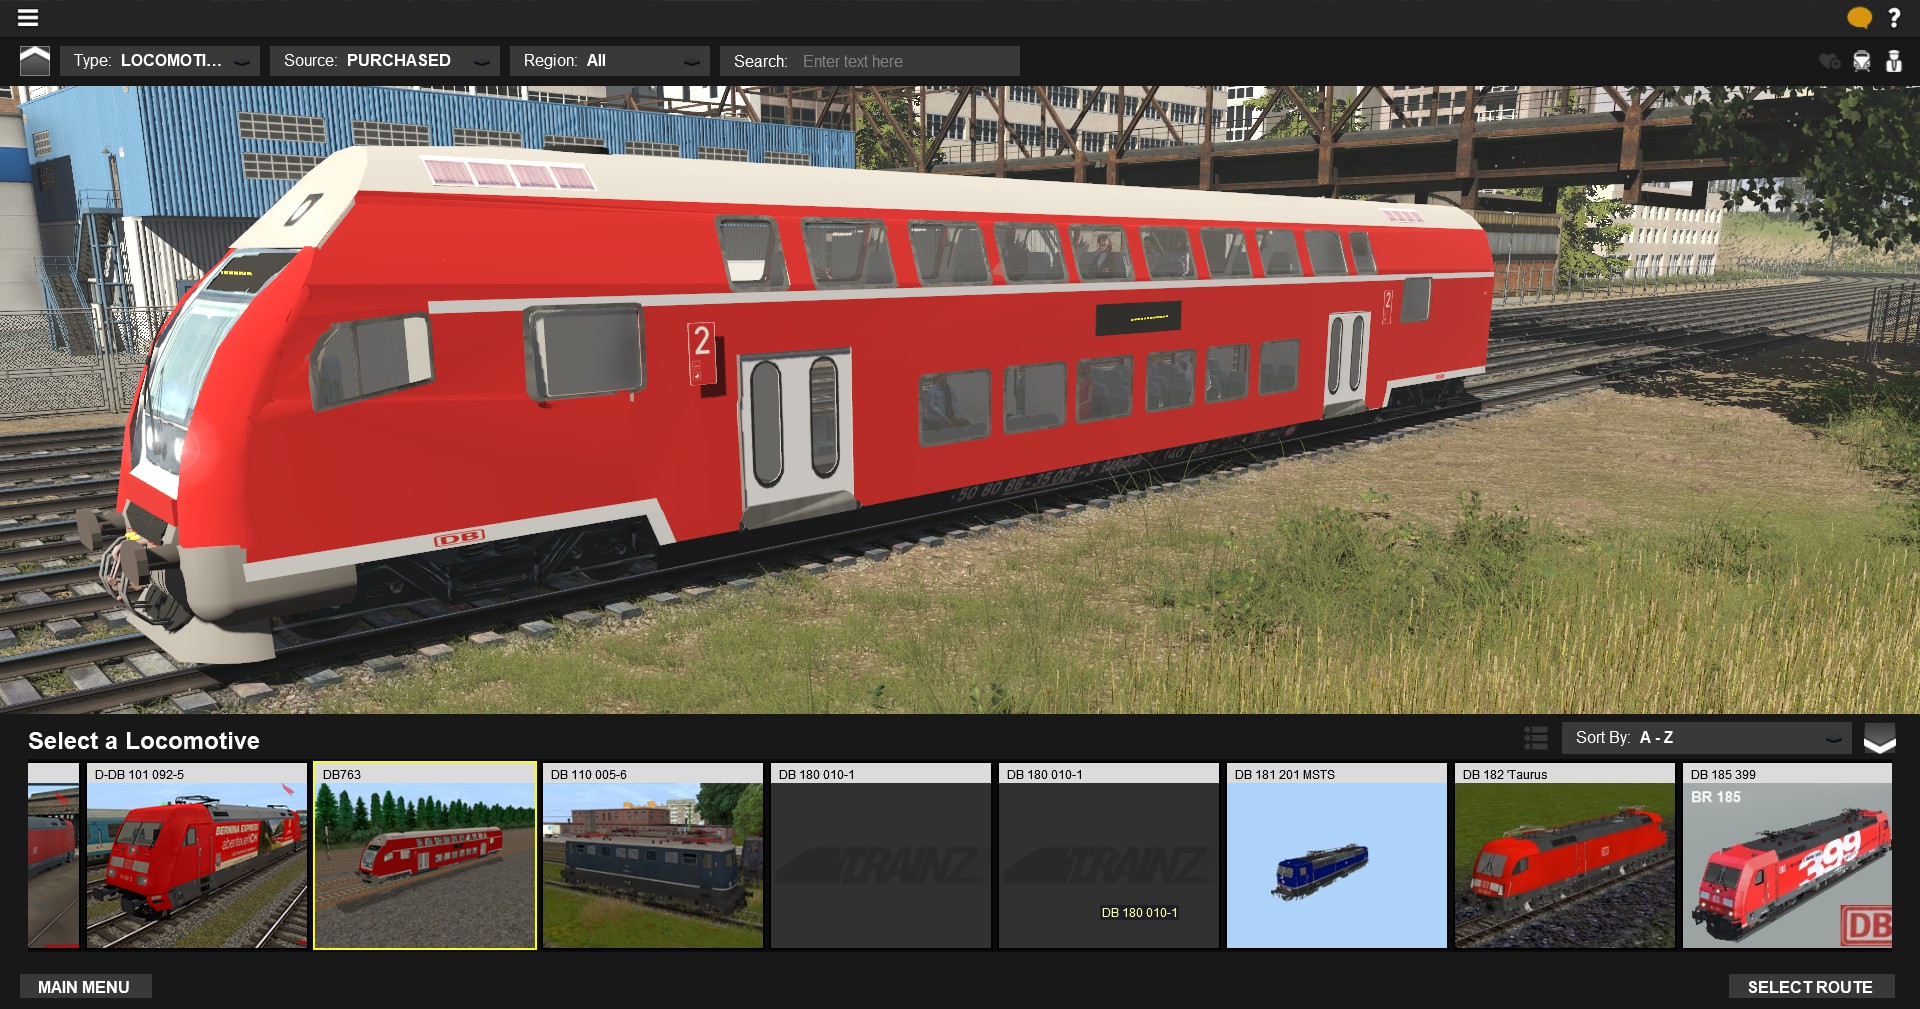Open help via question mark icon

1894,17
